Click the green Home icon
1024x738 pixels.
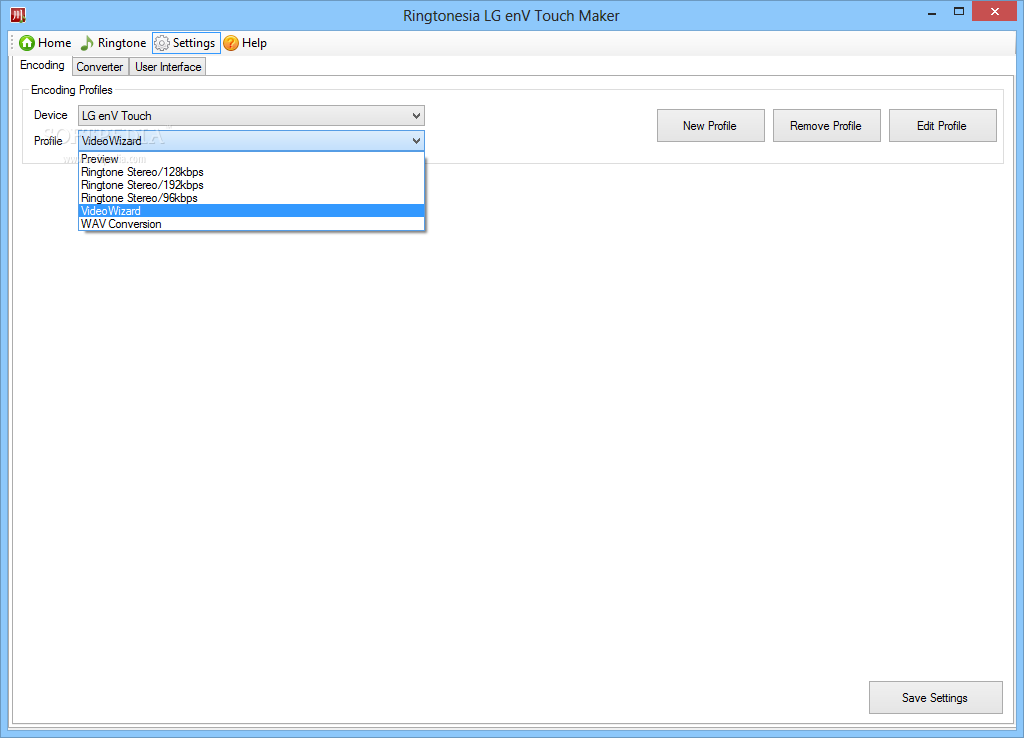pyautogui.click(x=27, y=43)
